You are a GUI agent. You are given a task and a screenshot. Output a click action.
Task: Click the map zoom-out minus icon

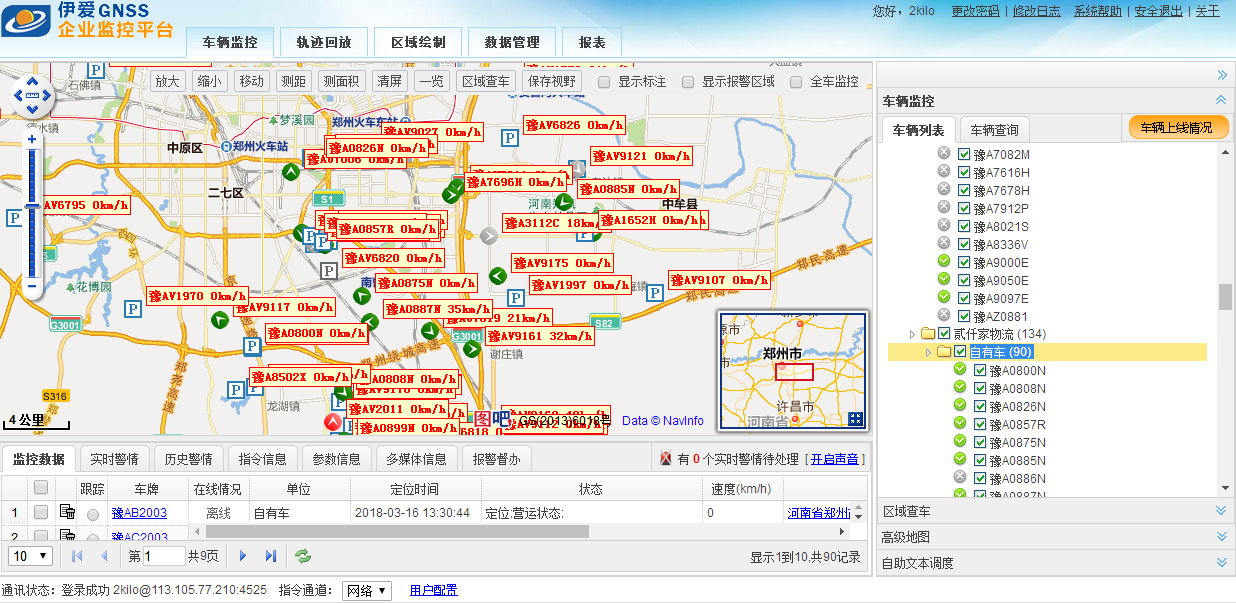pos(32,287)
